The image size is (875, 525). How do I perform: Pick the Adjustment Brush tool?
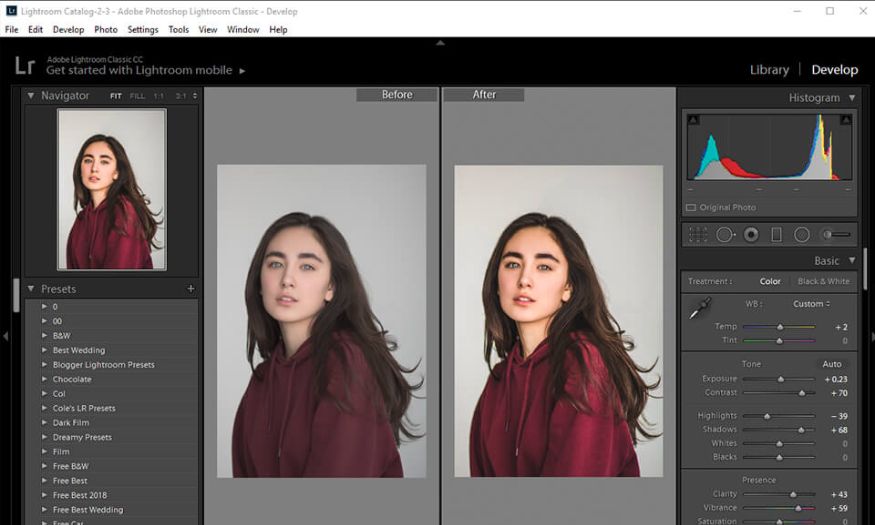(x=836, y=235)
